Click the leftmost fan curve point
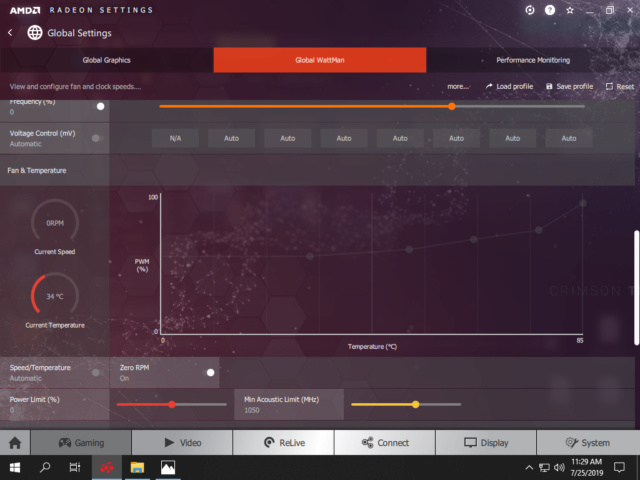640x480 pixels. pyautogui.click(x=310, y=256)
